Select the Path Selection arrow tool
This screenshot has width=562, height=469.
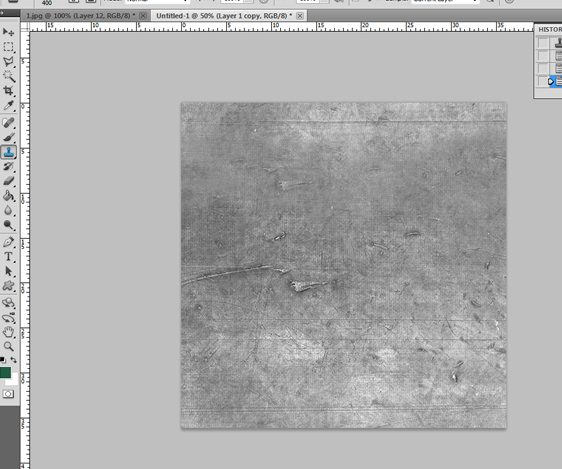pos(8,272)
